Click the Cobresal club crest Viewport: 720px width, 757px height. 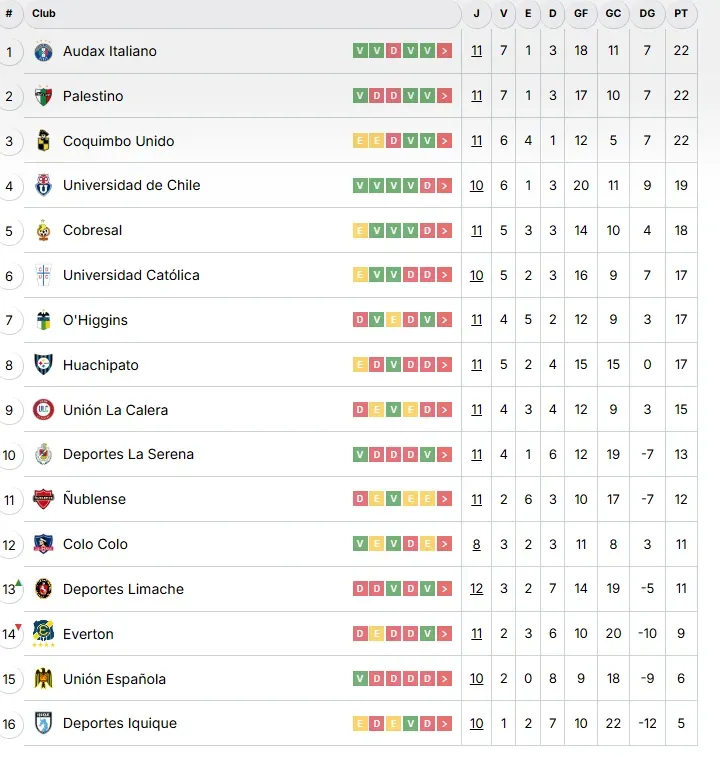[42, 230]
